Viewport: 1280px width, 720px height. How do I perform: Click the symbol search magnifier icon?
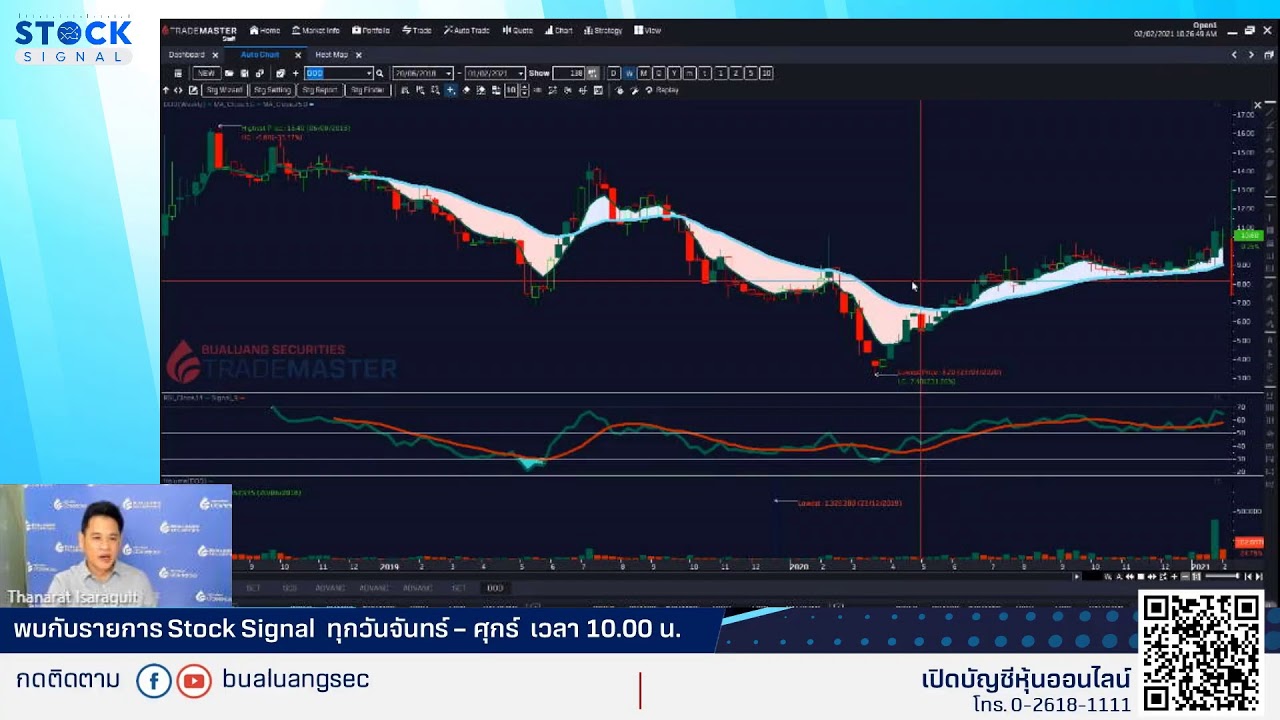click(379, 73)
